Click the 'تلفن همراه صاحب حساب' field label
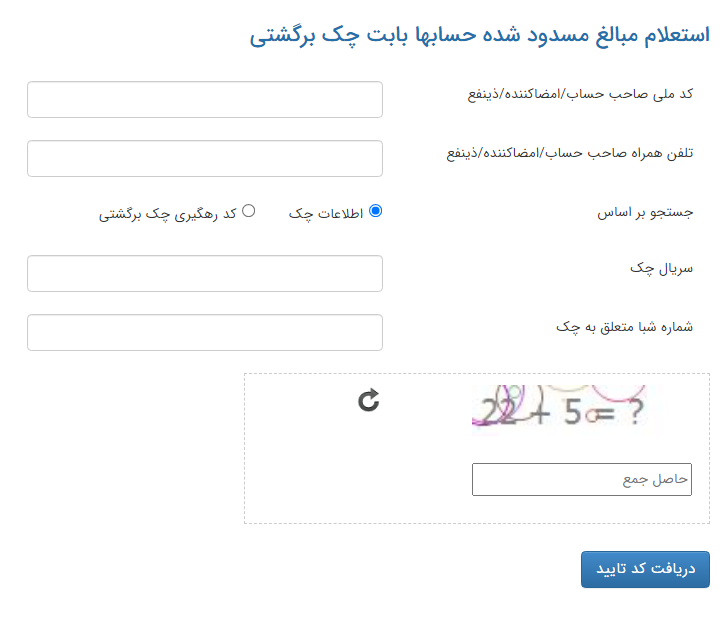The height and width of the screenshot is (628, 727). click(x=569, y=153)
